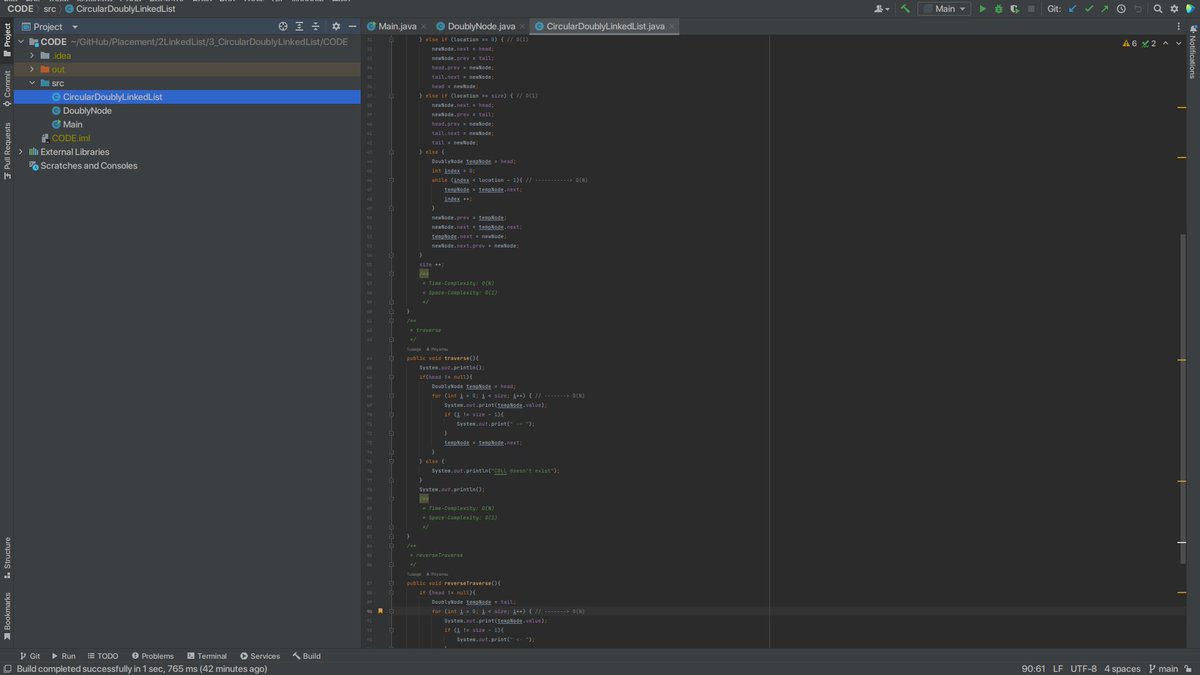Click the Build Project hammer icon
This screenshot has width=1200, height=675.
905,8
